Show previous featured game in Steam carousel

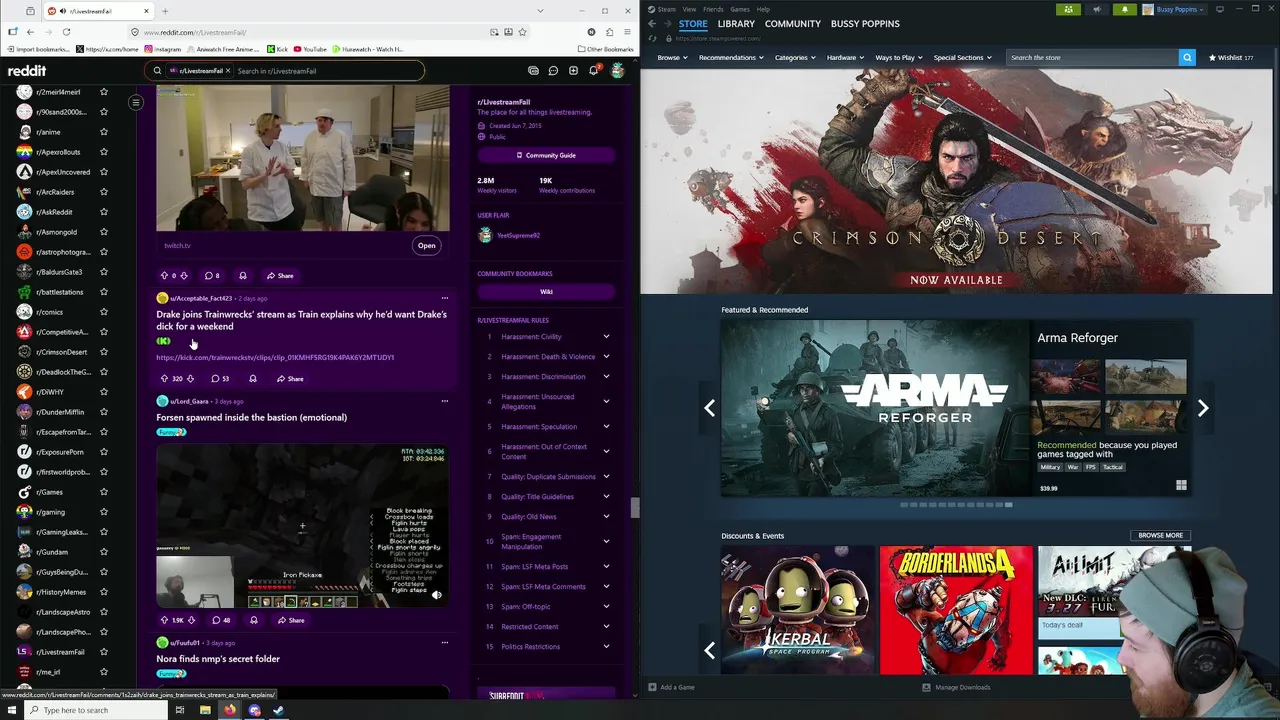click(x=709, y=408)
